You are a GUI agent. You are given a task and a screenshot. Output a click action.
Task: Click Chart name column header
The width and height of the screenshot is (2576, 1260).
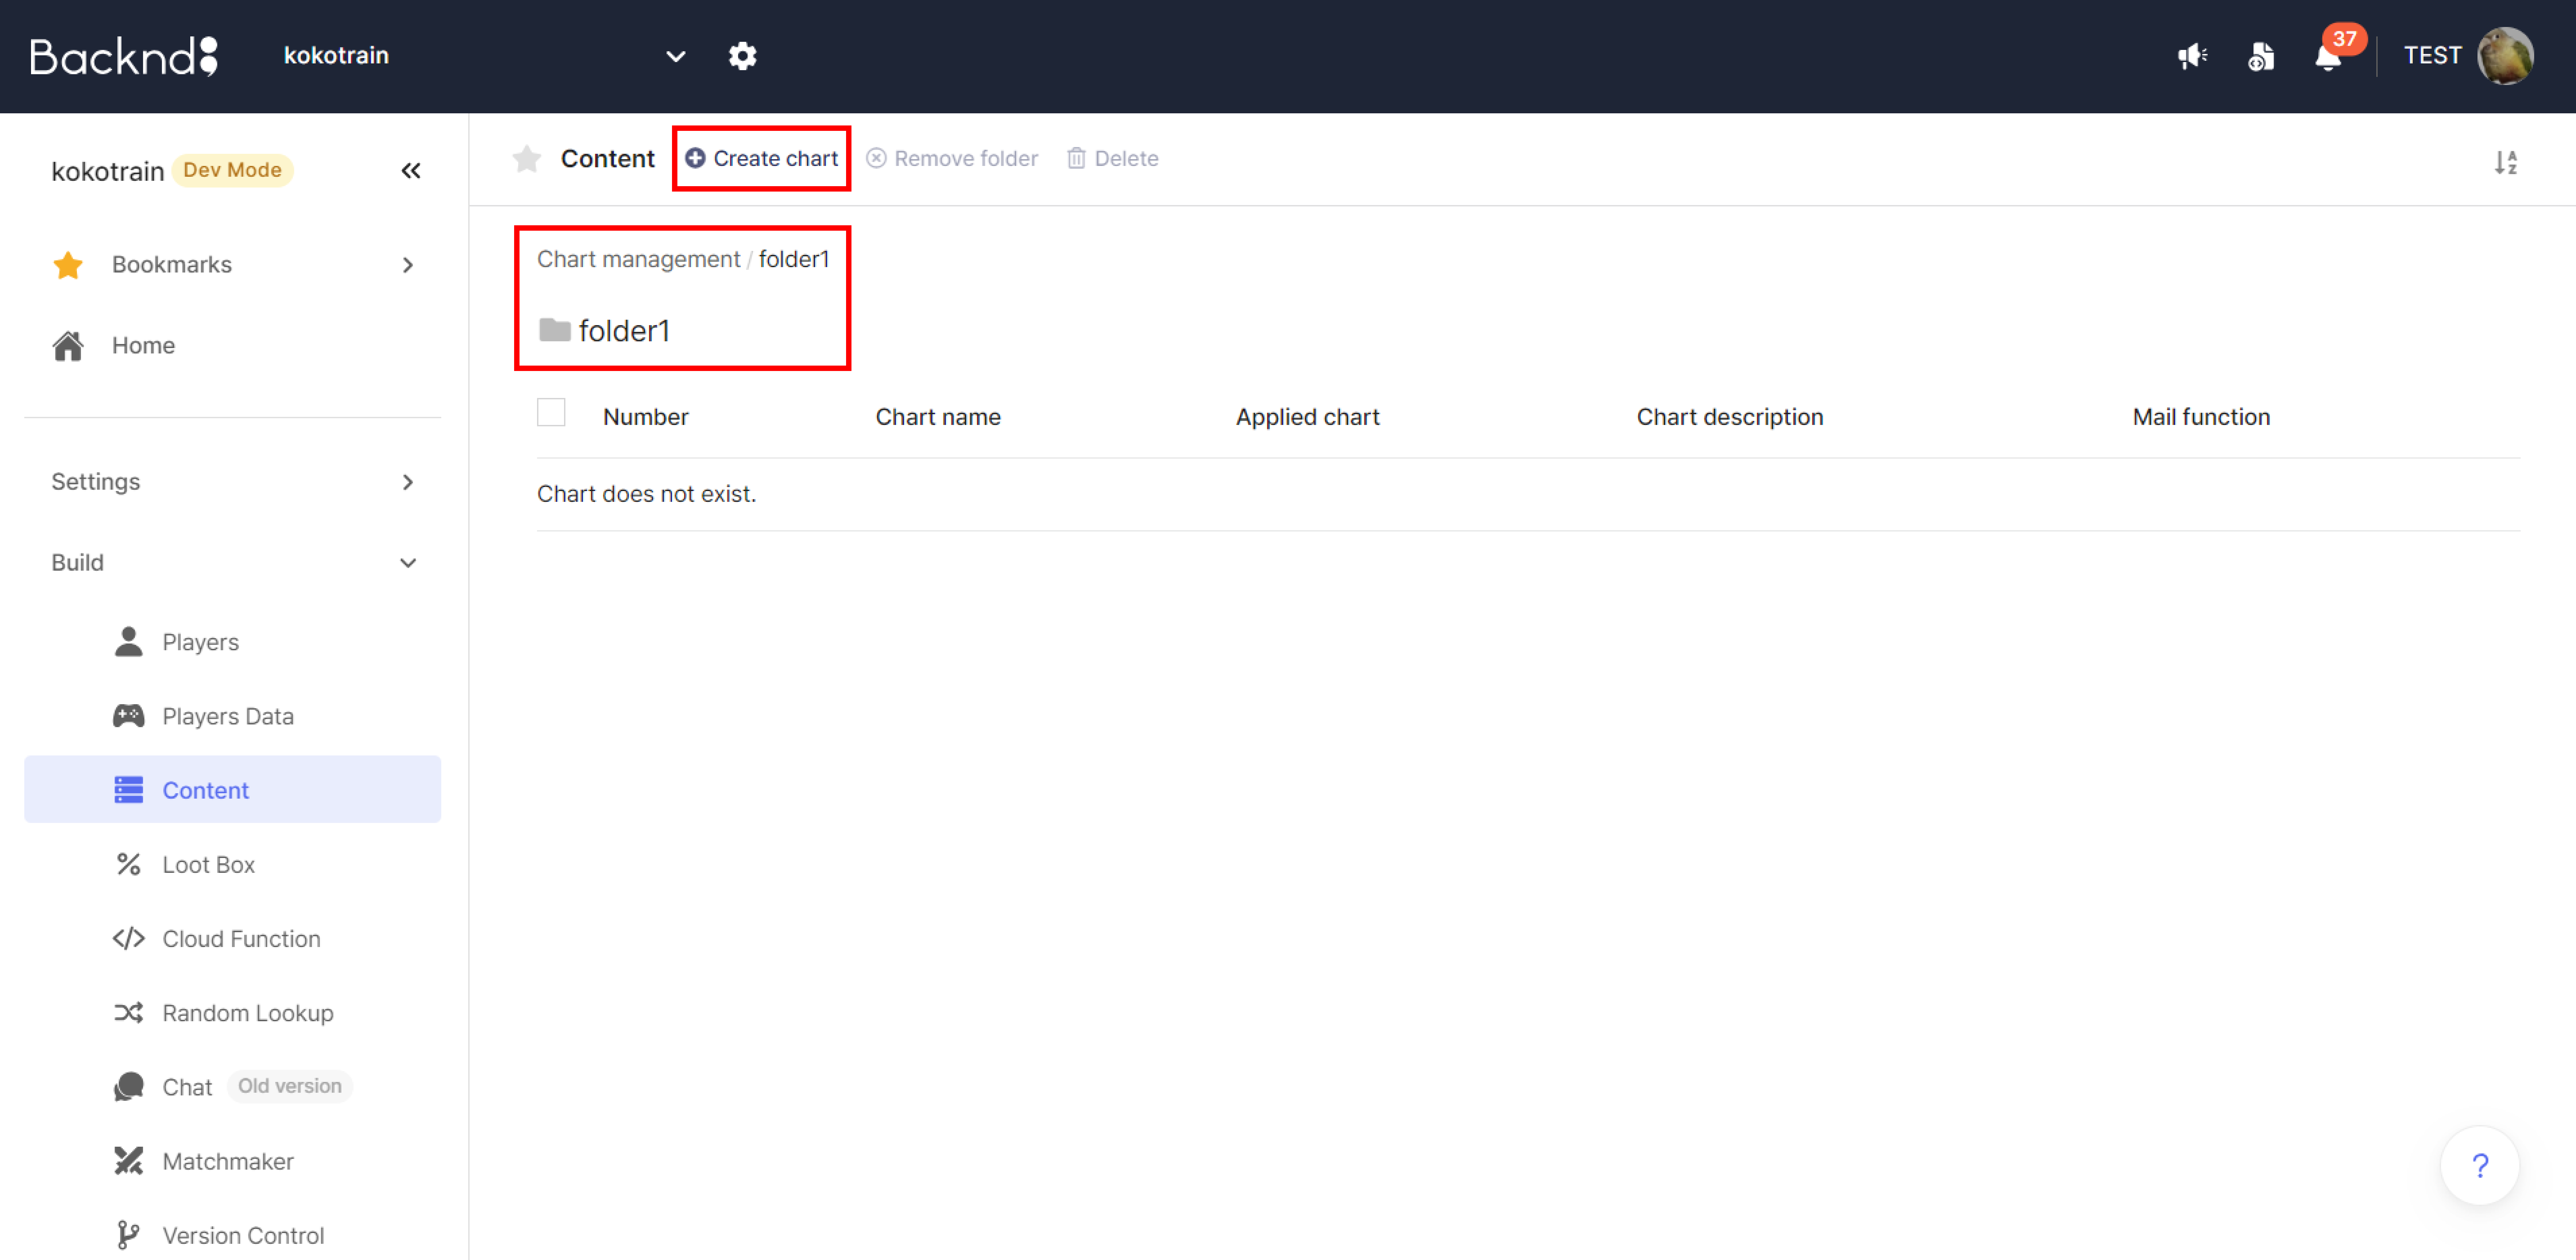click(x=938, y=417)
